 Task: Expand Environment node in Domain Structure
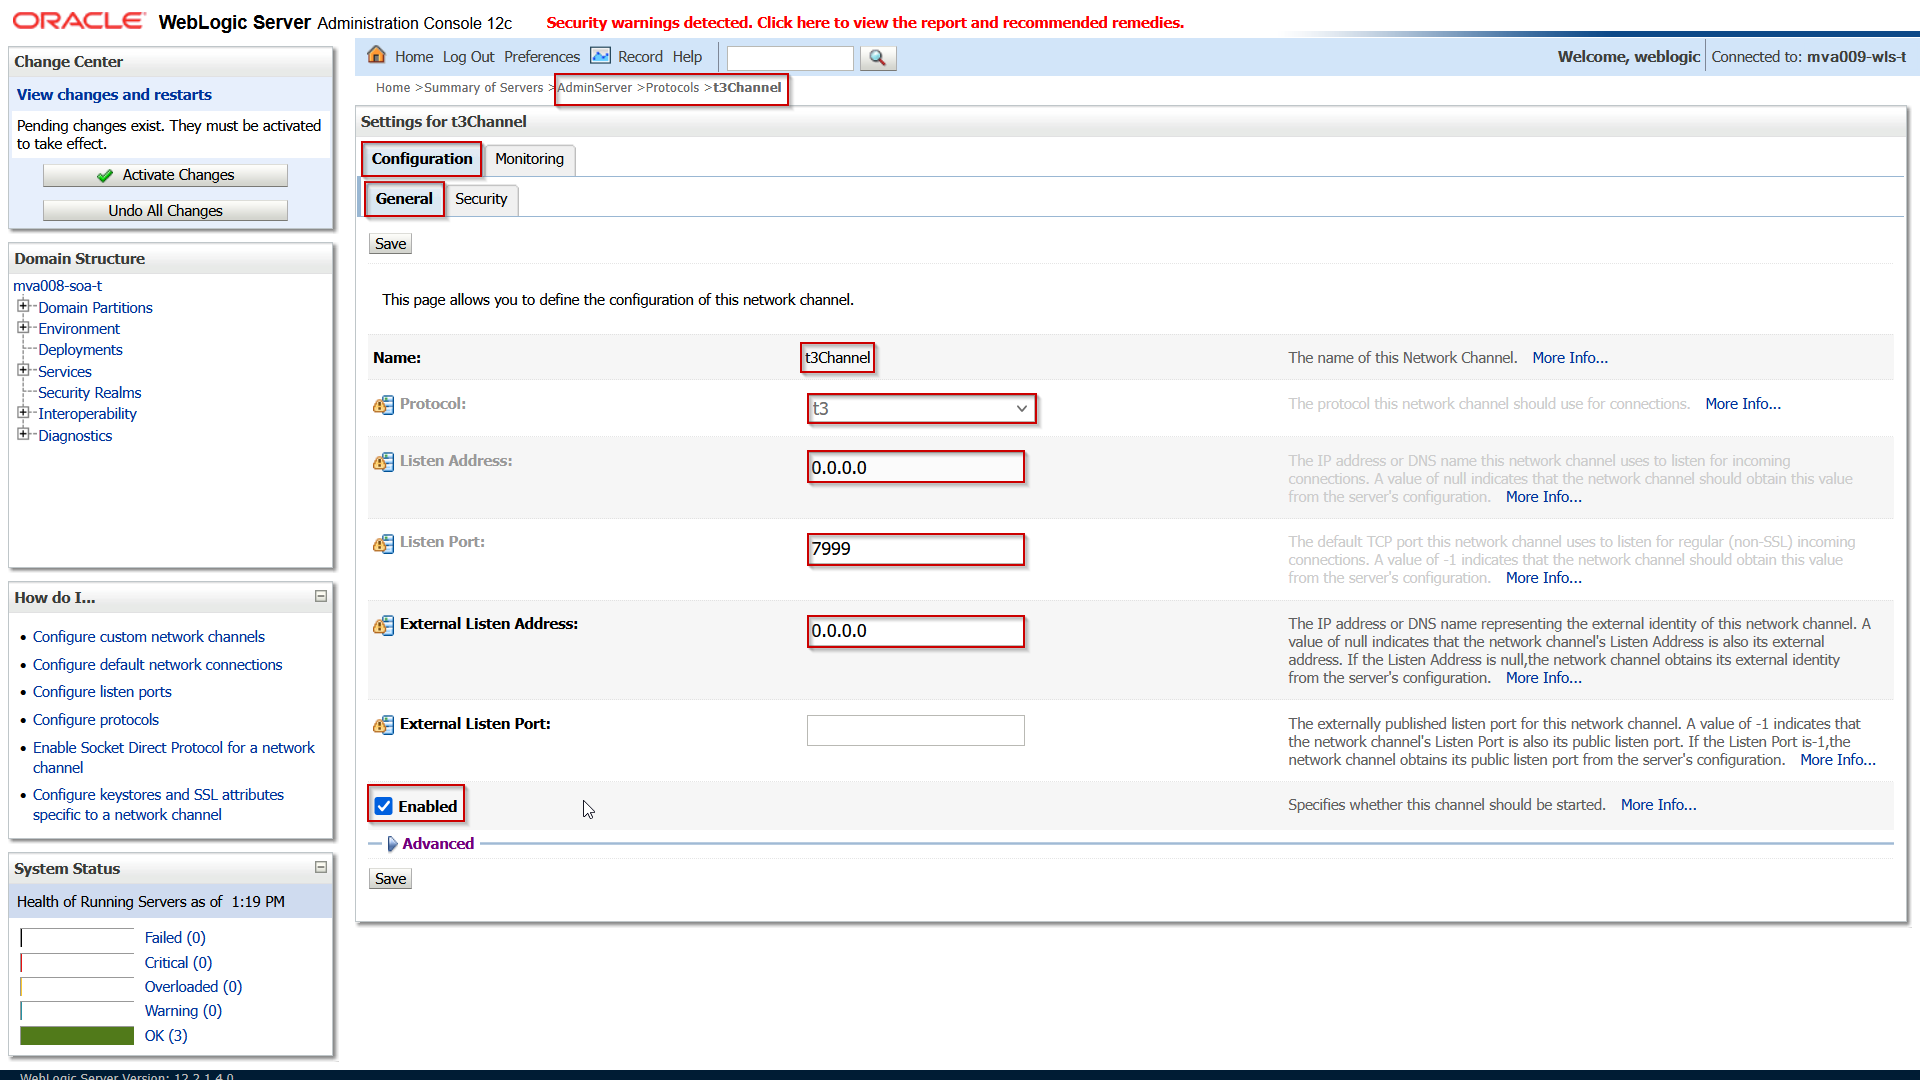coord(23,328)
